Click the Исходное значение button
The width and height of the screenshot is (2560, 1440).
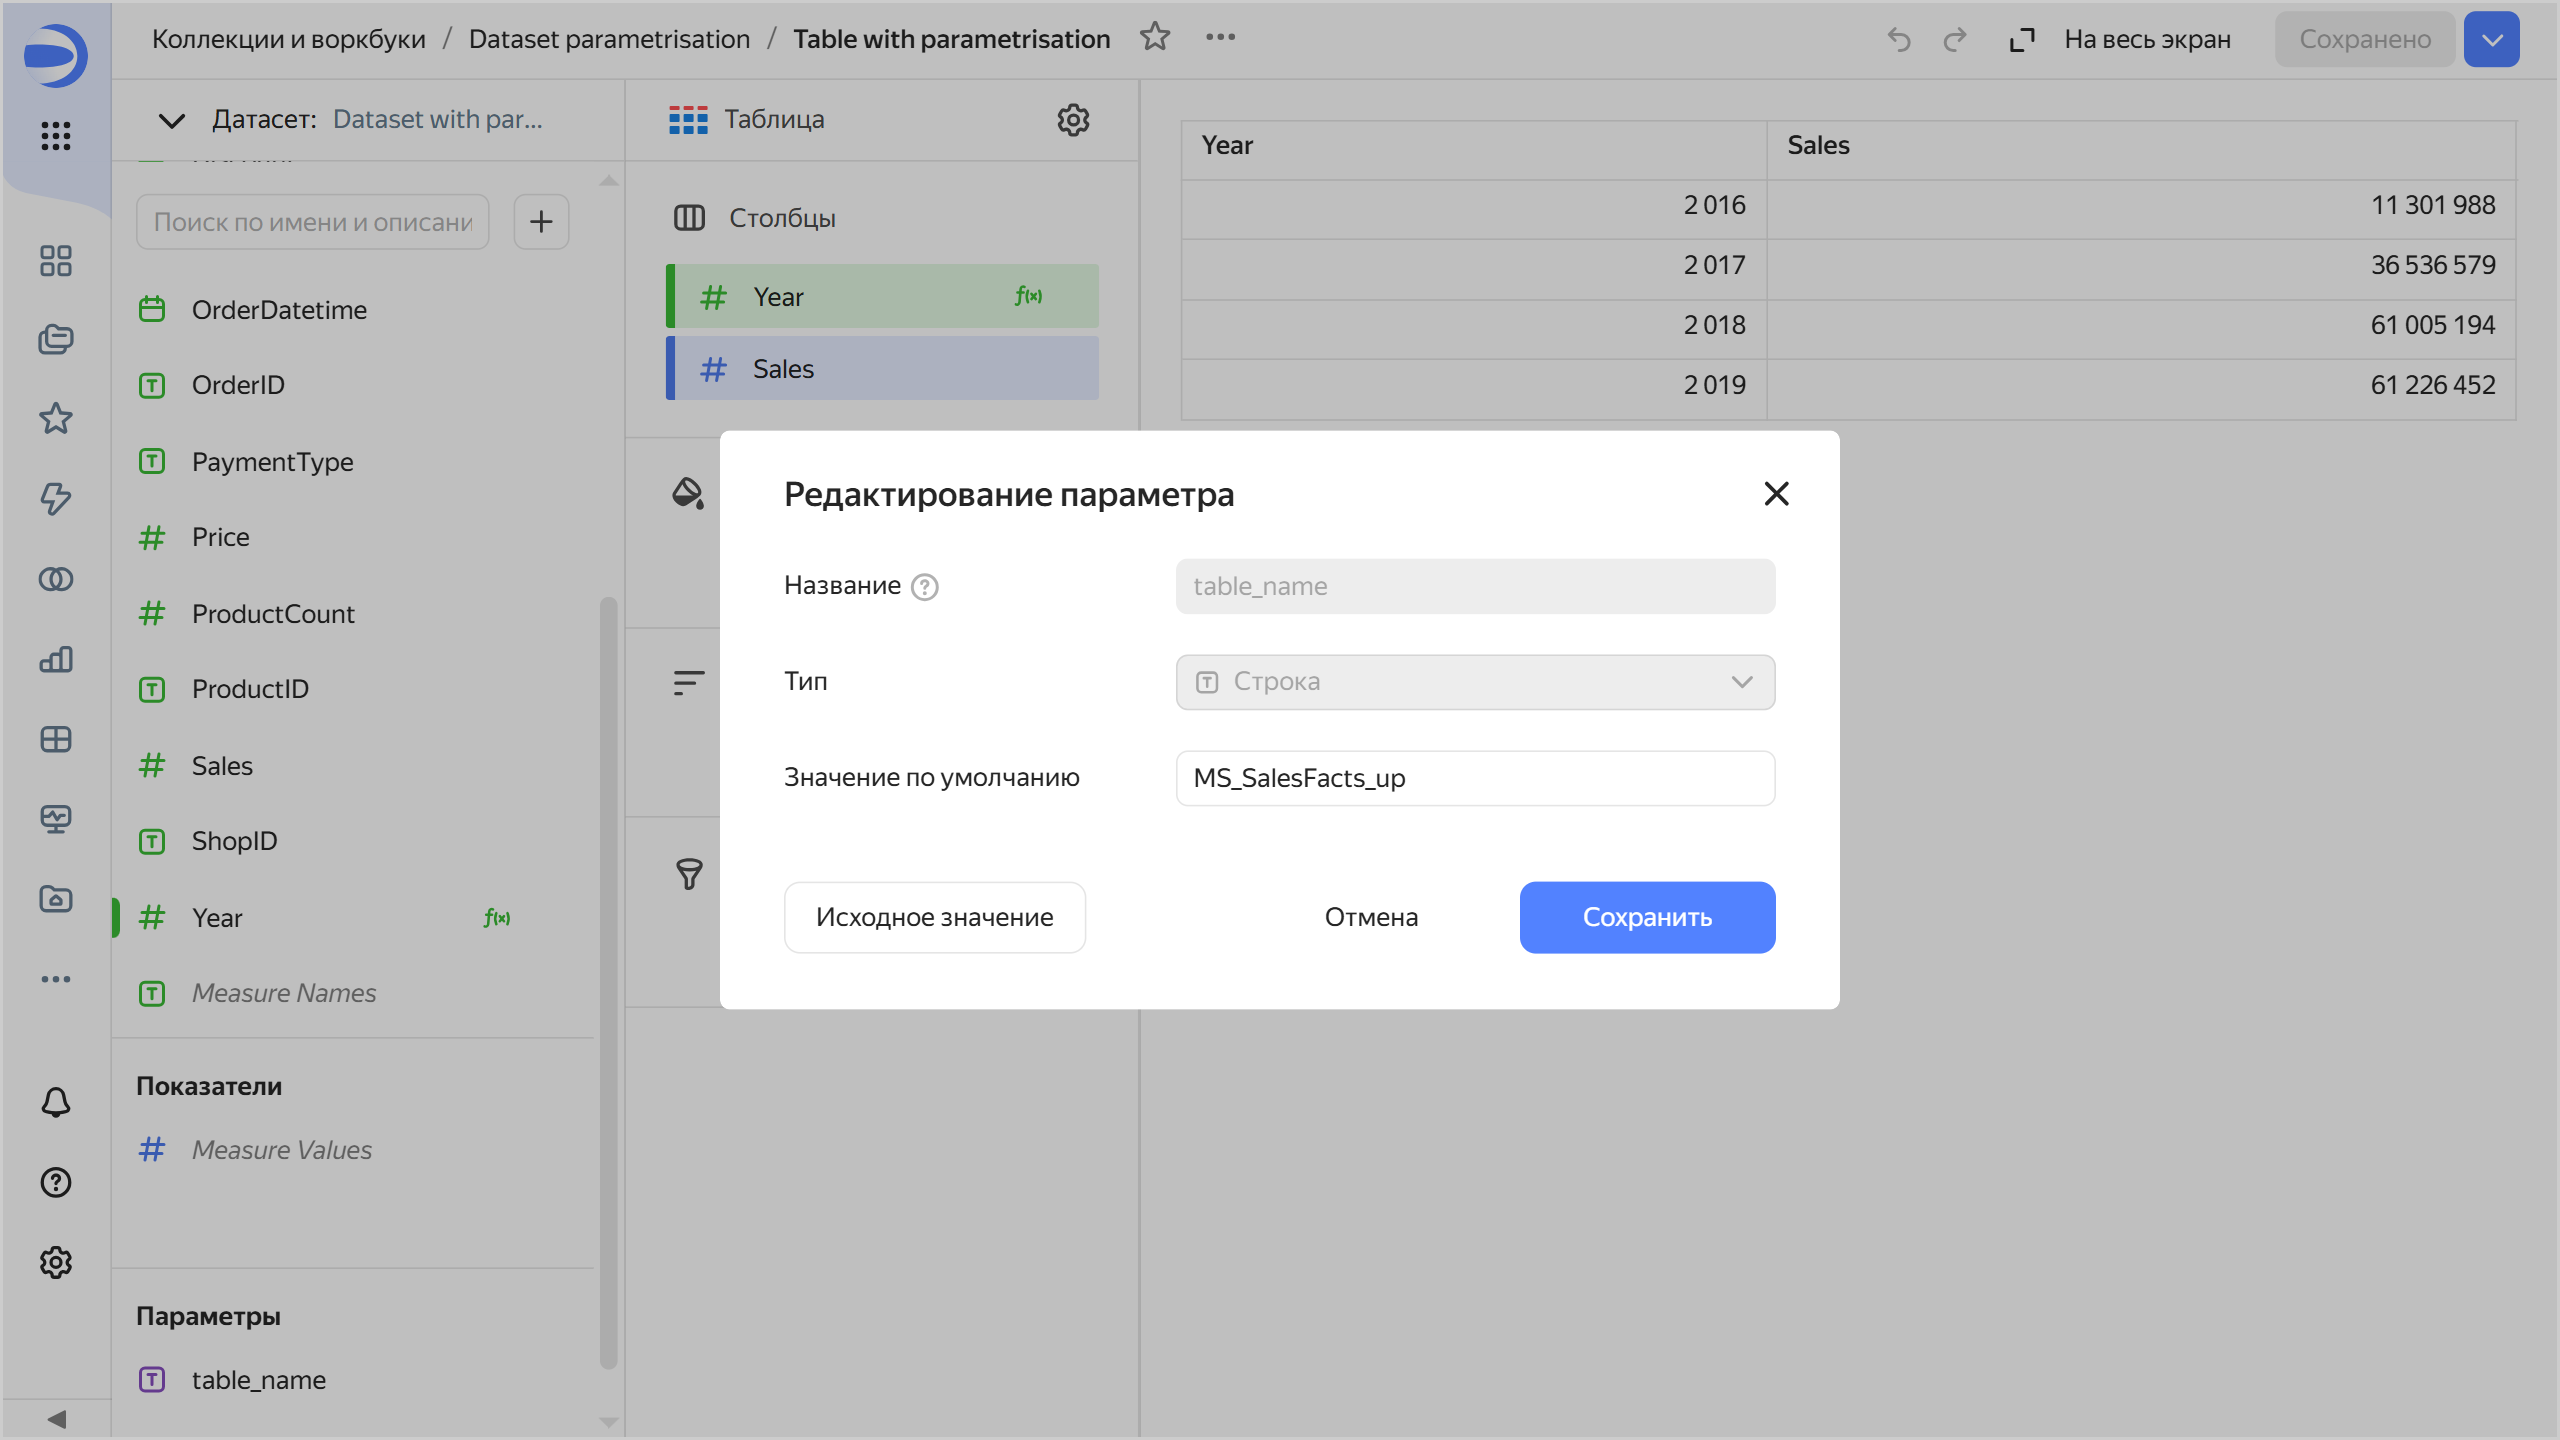pos(934,917)
